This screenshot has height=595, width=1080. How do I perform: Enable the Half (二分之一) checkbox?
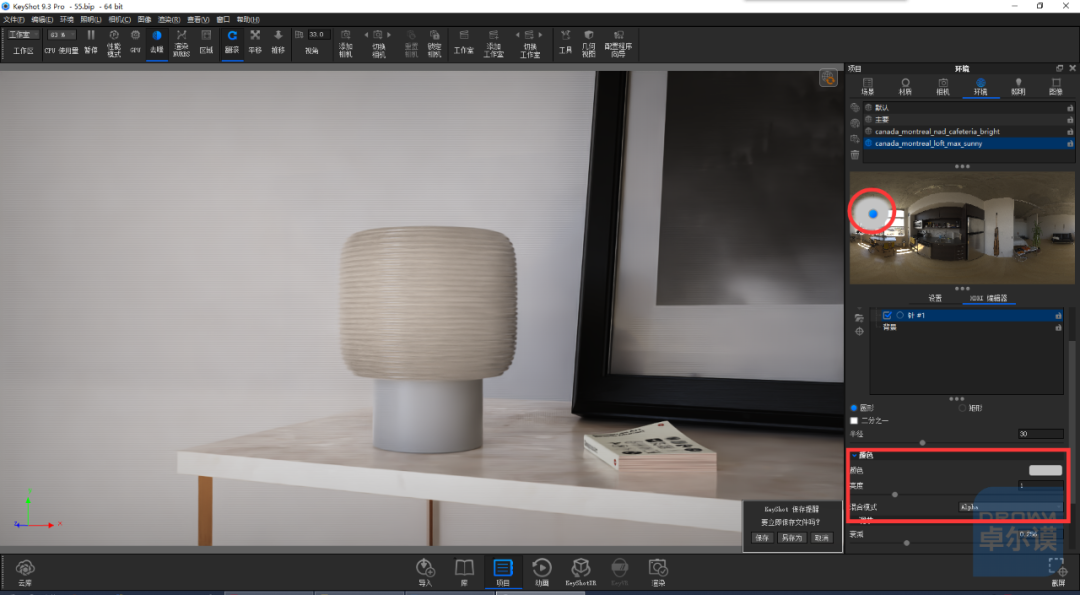click(x=854, y=420)
